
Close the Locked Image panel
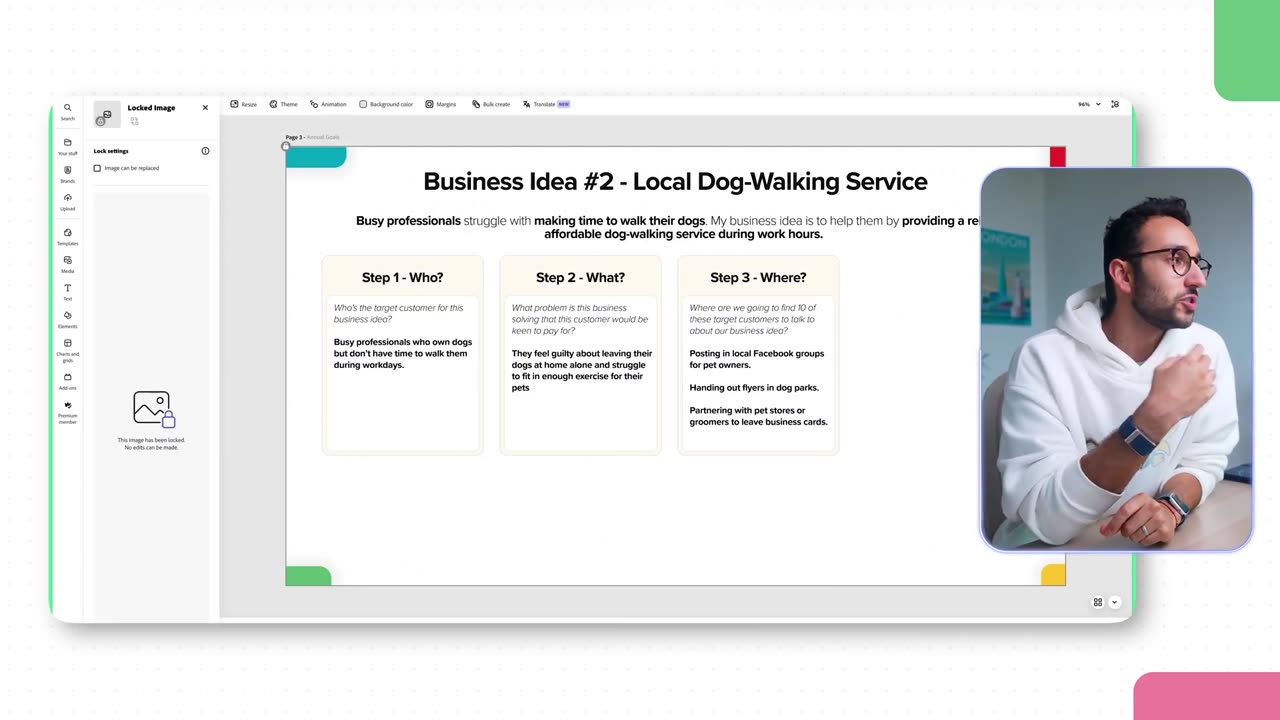pos(205,108)
